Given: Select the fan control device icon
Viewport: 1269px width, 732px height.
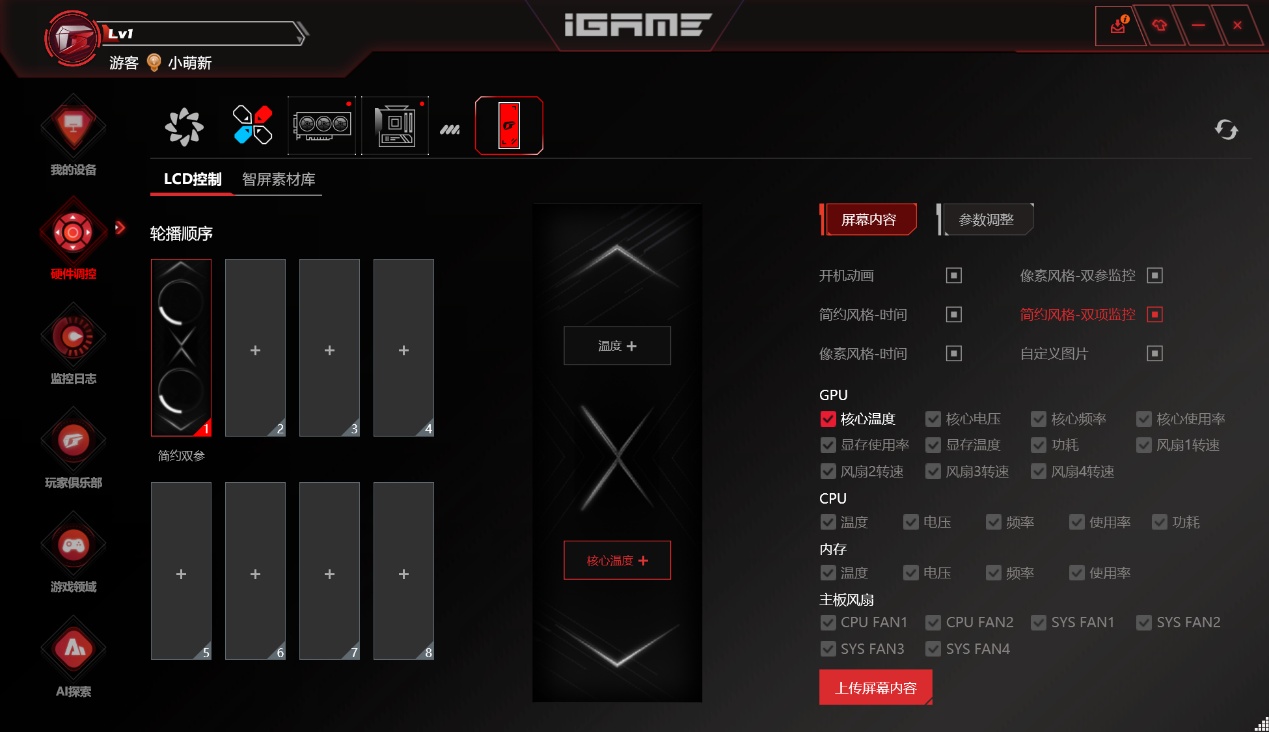Looking at the screenshot, I should tap(184, 126).
